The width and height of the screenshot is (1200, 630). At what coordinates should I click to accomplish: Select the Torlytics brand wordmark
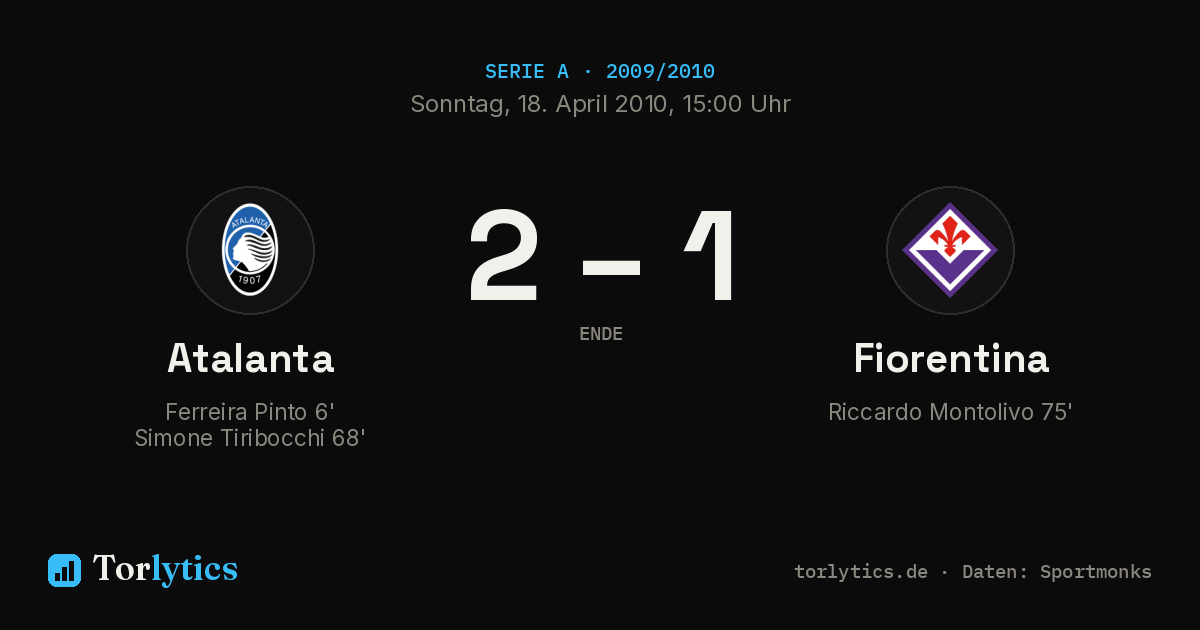click(x=165, y=569)
